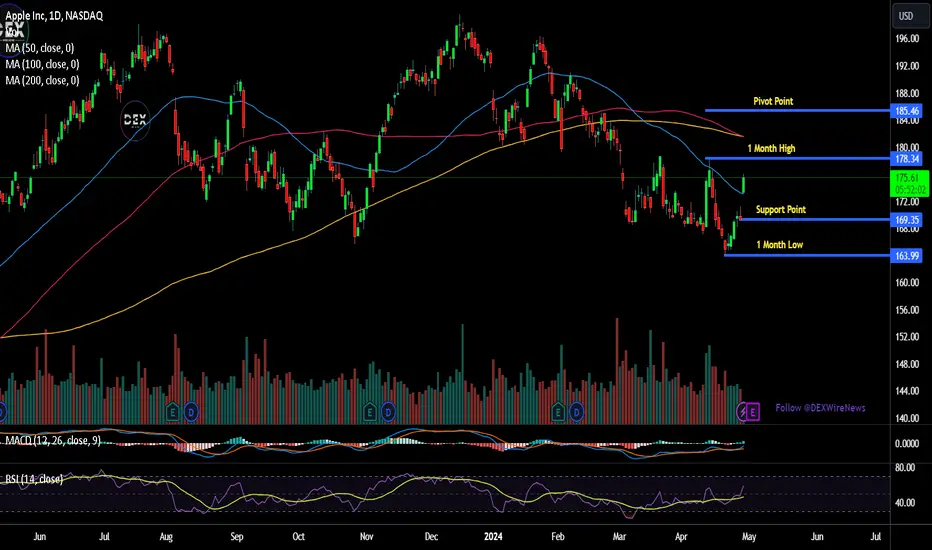Click the 185.46 pivot price tag
Viewport: 932px width, 550px height.
[907, 111]
